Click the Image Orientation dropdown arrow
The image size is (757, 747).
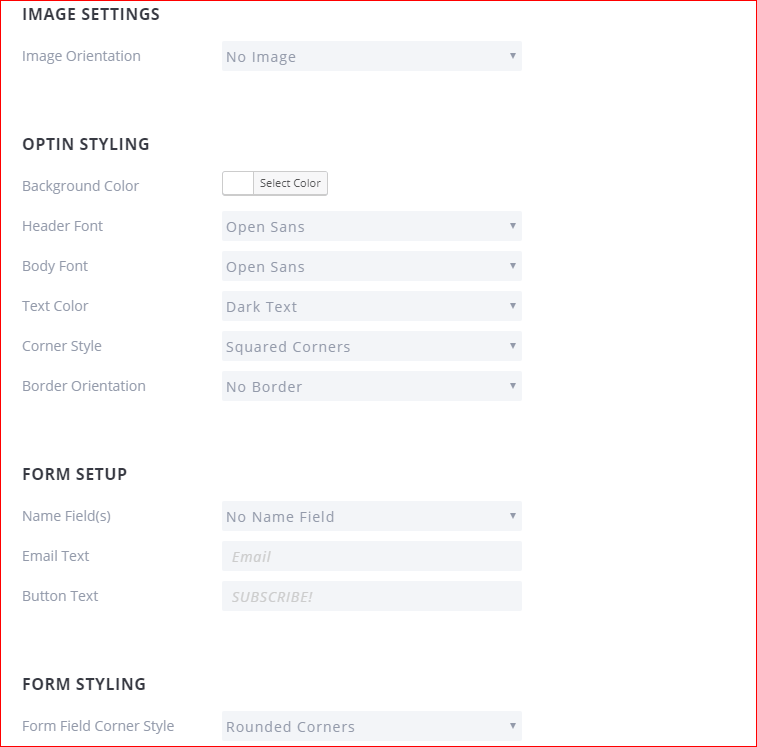click(x=512, y=56)
